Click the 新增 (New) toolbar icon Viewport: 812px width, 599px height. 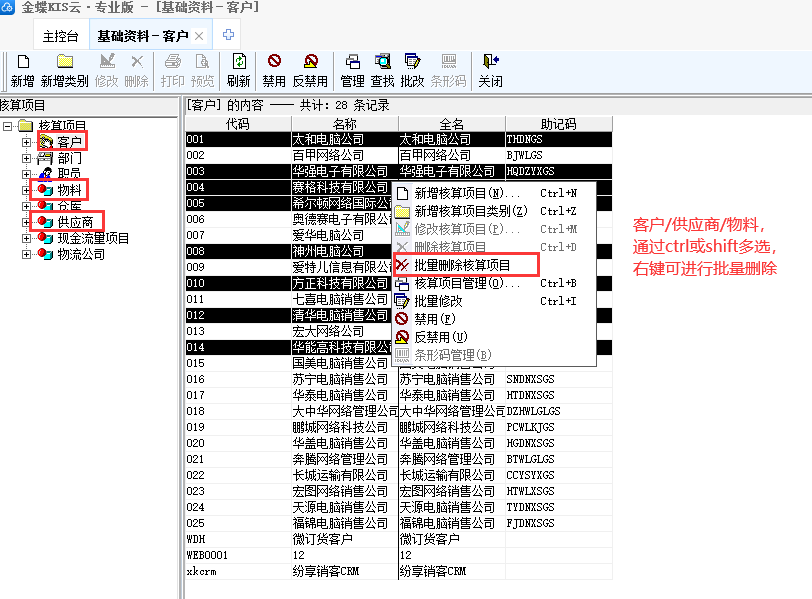point(22,63)
